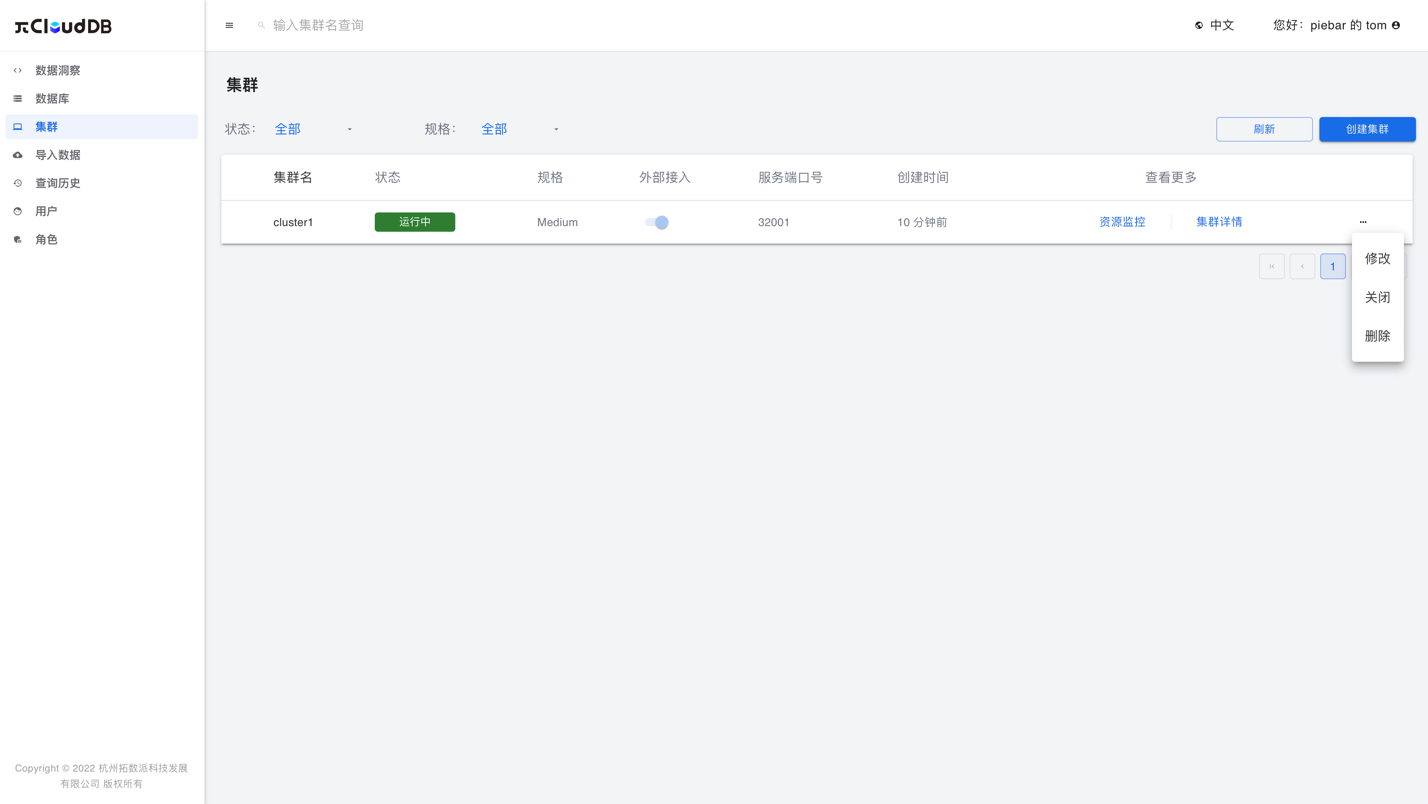Toggle 外部接入 switch for cluster1

coord(657,222)
